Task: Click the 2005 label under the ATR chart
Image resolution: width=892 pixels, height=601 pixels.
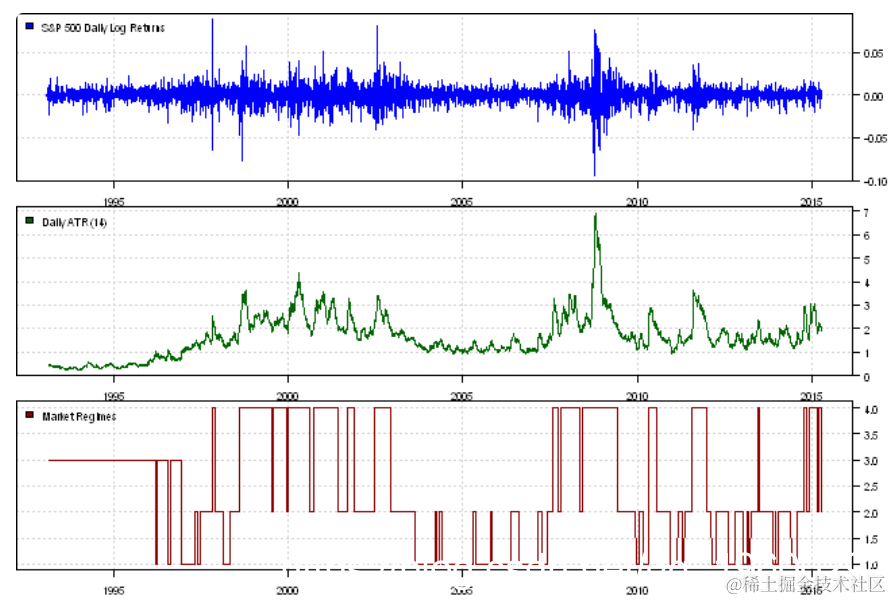Action: (461, 396)
